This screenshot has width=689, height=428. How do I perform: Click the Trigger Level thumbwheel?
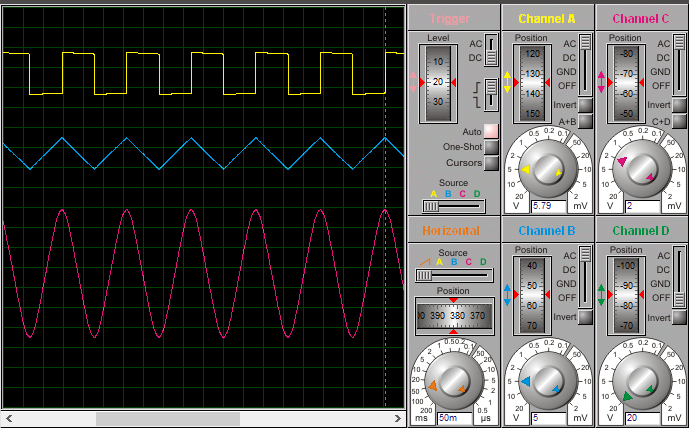point(438,83)
